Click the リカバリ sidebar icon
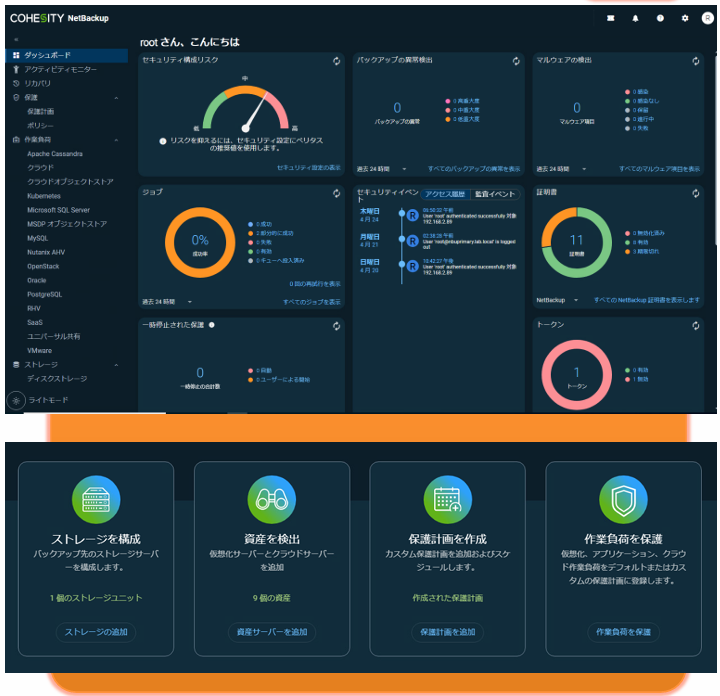 16,84
